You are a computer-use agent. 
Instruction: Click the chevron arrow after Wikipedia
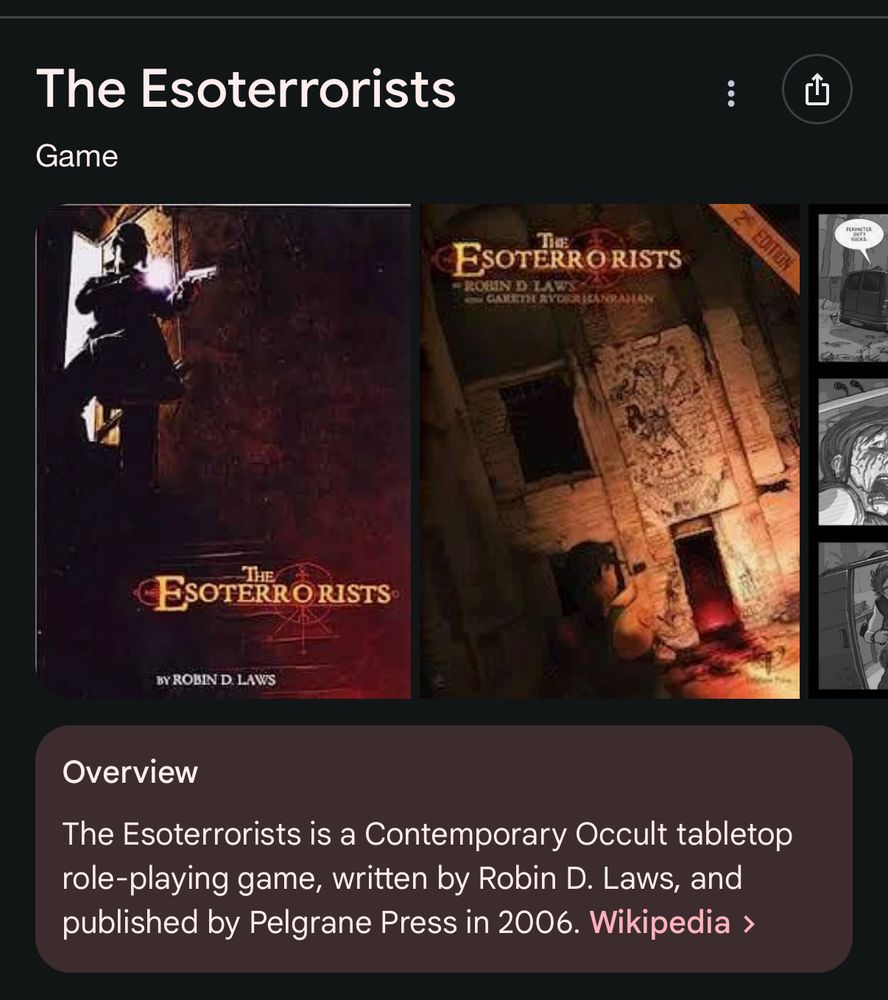pos(750,923)
